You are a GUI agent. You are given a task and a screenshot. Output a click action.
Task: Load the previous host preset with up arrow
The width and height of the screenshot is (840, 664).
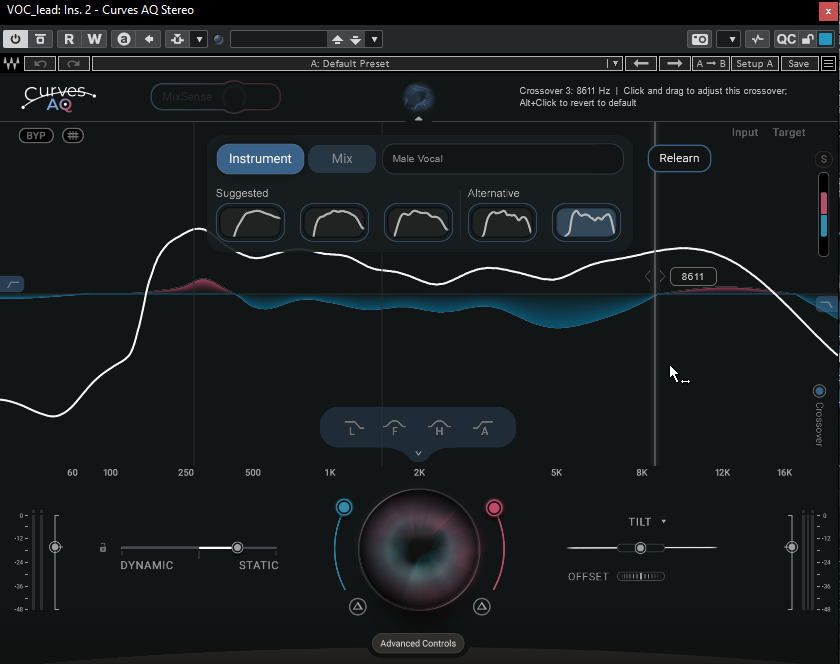pyautogui.click(x=337, y=39)
